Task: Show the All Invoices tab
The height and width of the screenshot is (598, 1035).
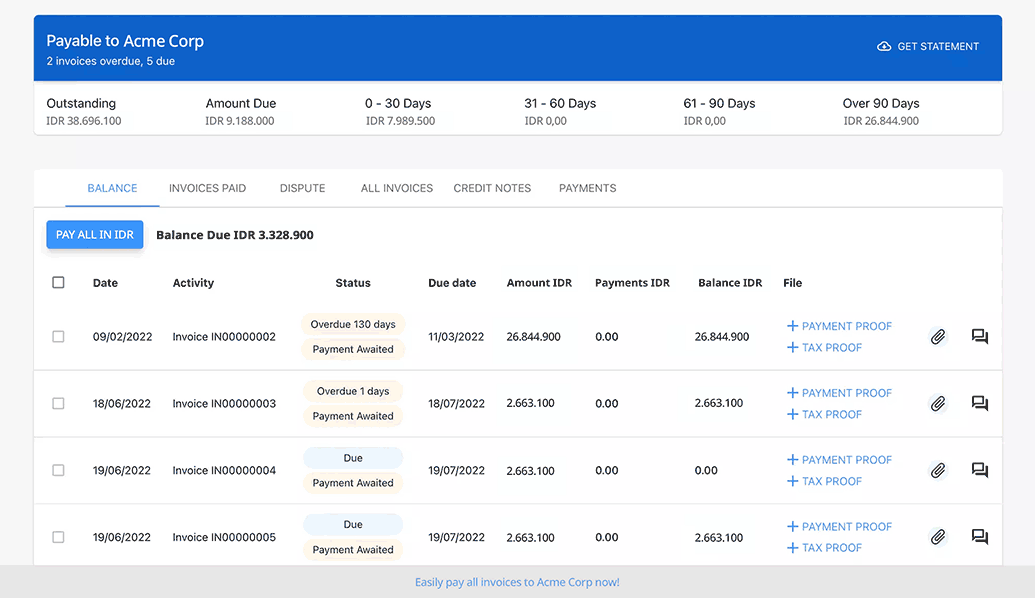Action: (397, 188)
